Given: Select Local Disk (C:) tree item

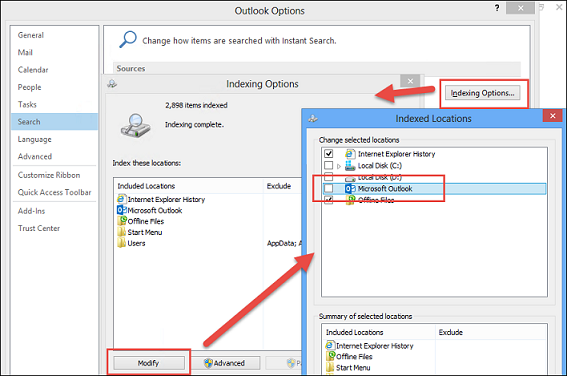Looking at the screenshot, I should [380, 166].
